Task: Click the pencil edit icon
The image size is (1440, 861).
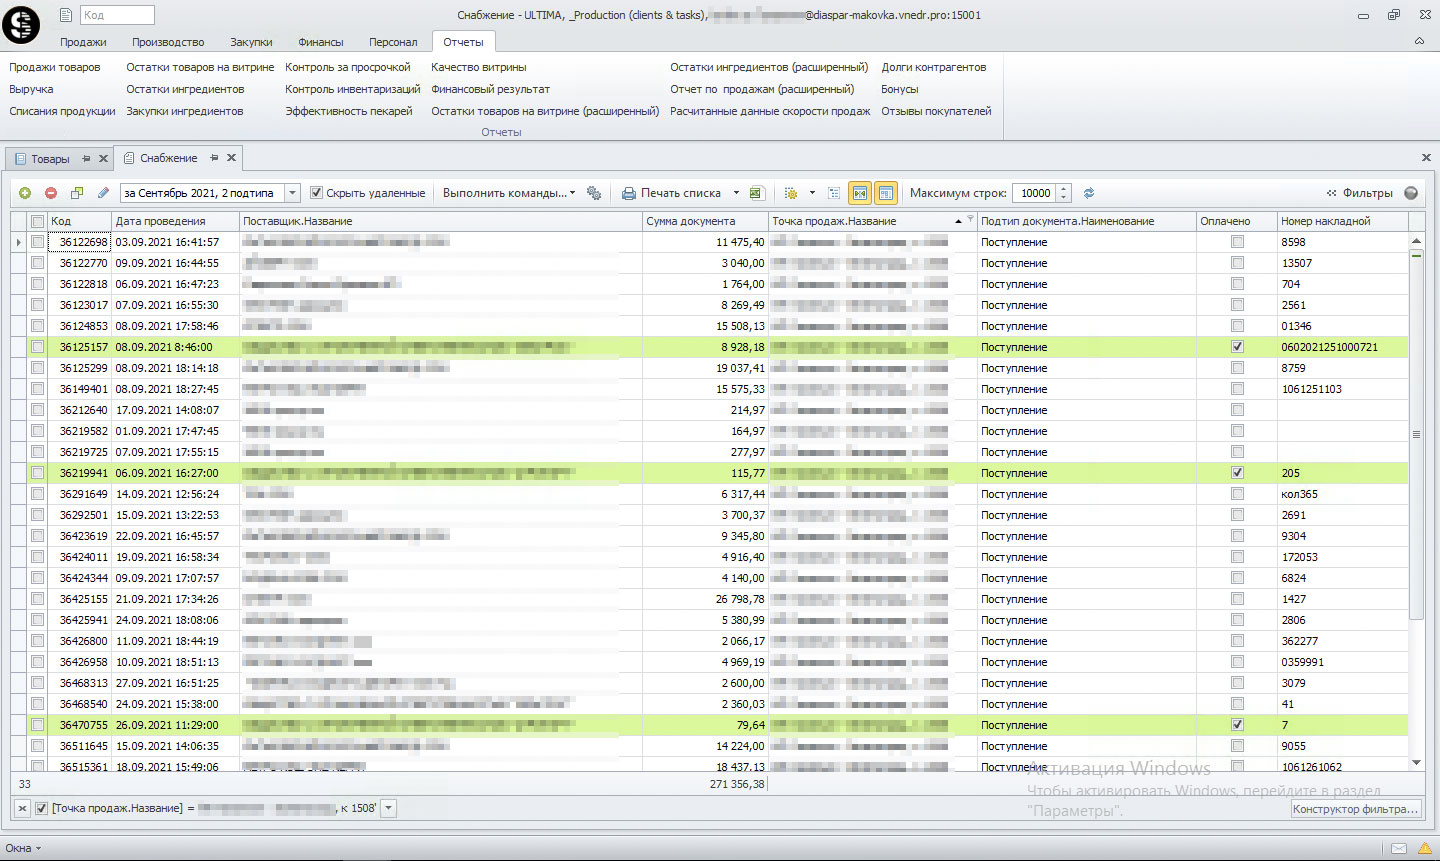Action: tap(103, 193)
